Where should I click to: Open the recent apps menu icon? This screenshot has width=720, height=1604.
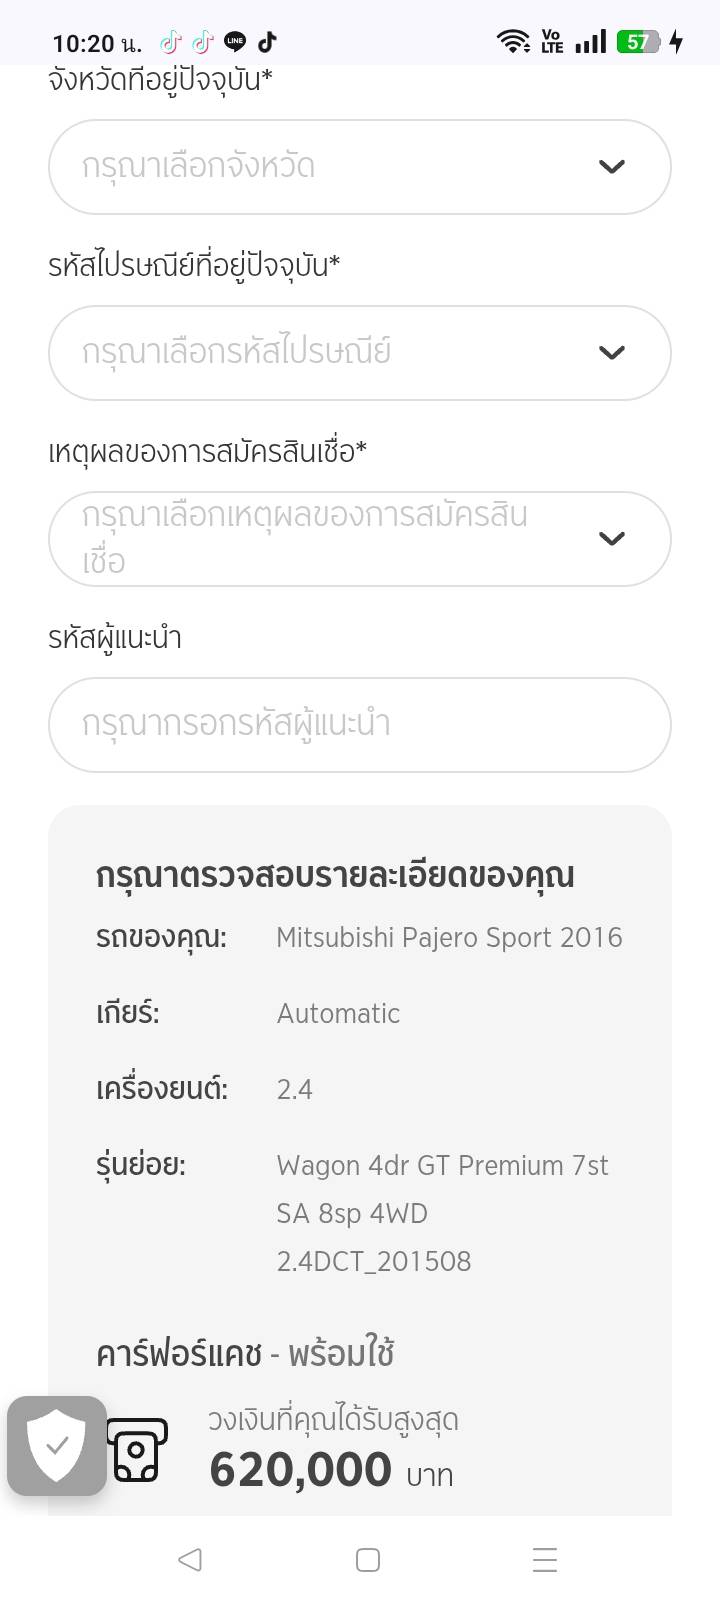click(545, 1559)
